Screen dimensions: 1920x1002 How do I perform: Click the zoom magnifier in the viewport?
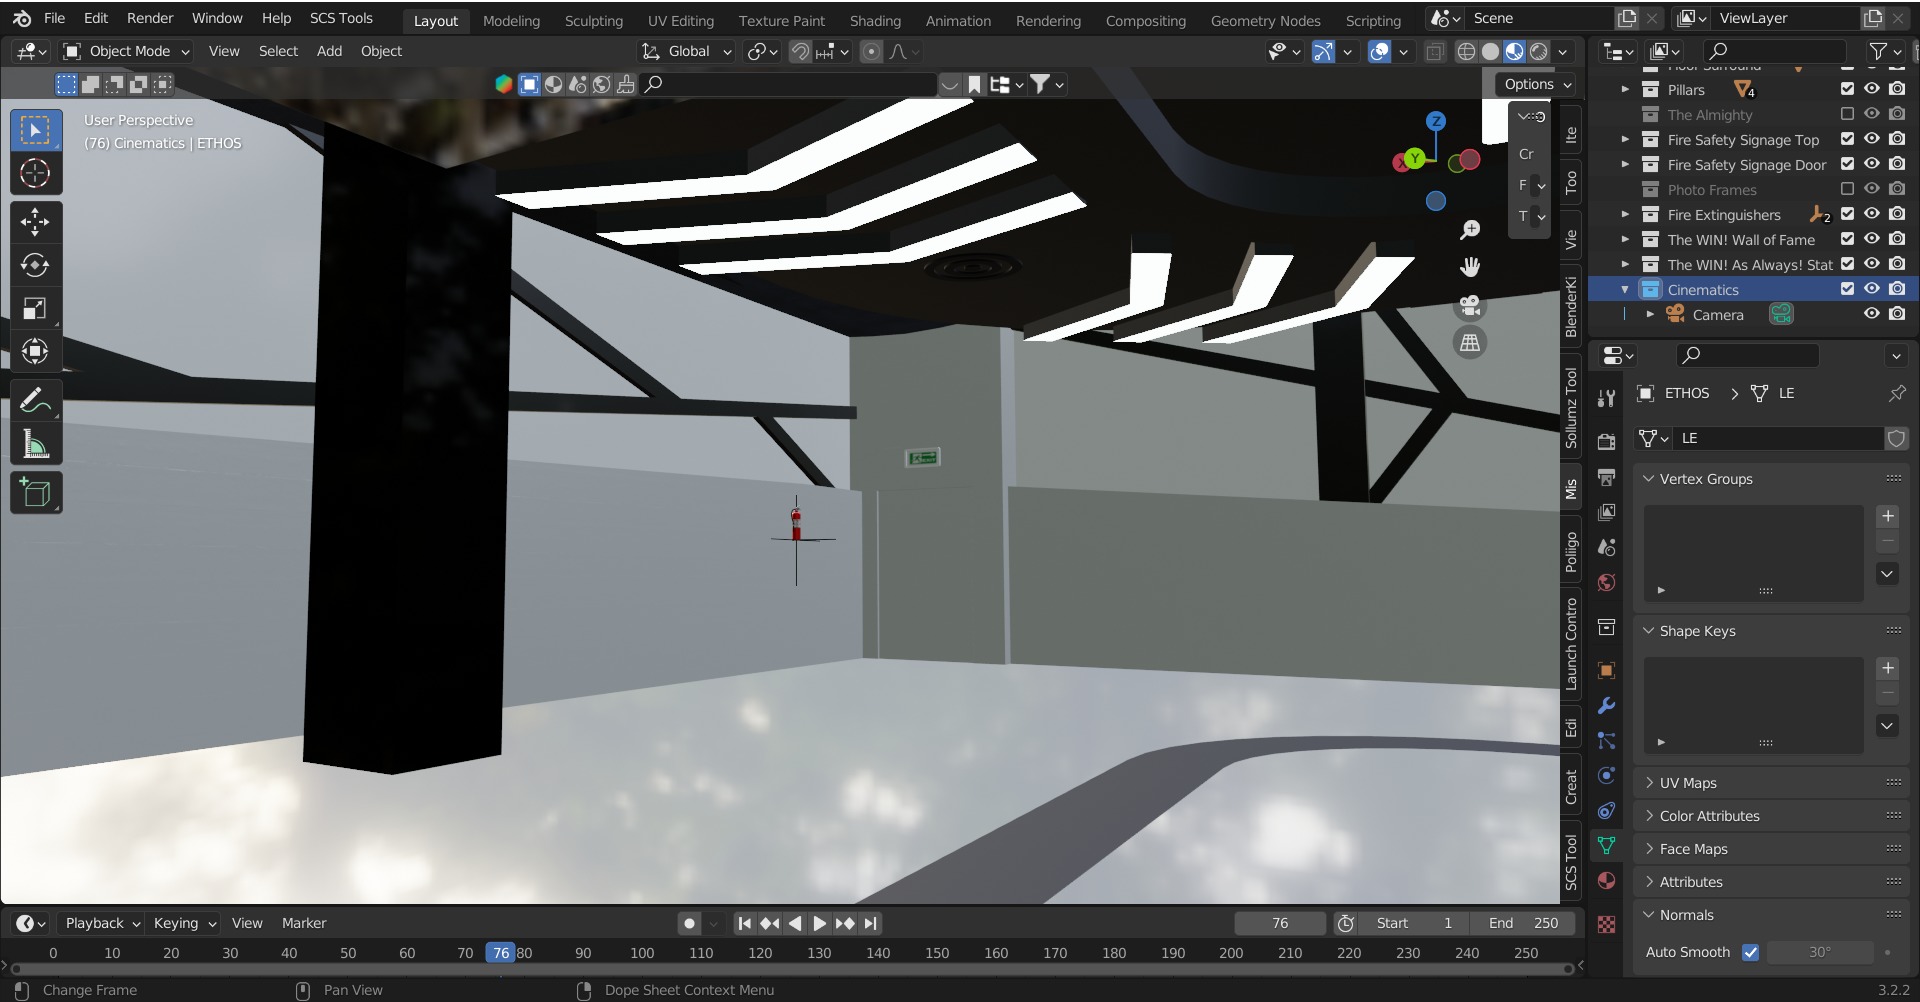click(x=1470, y=230)
